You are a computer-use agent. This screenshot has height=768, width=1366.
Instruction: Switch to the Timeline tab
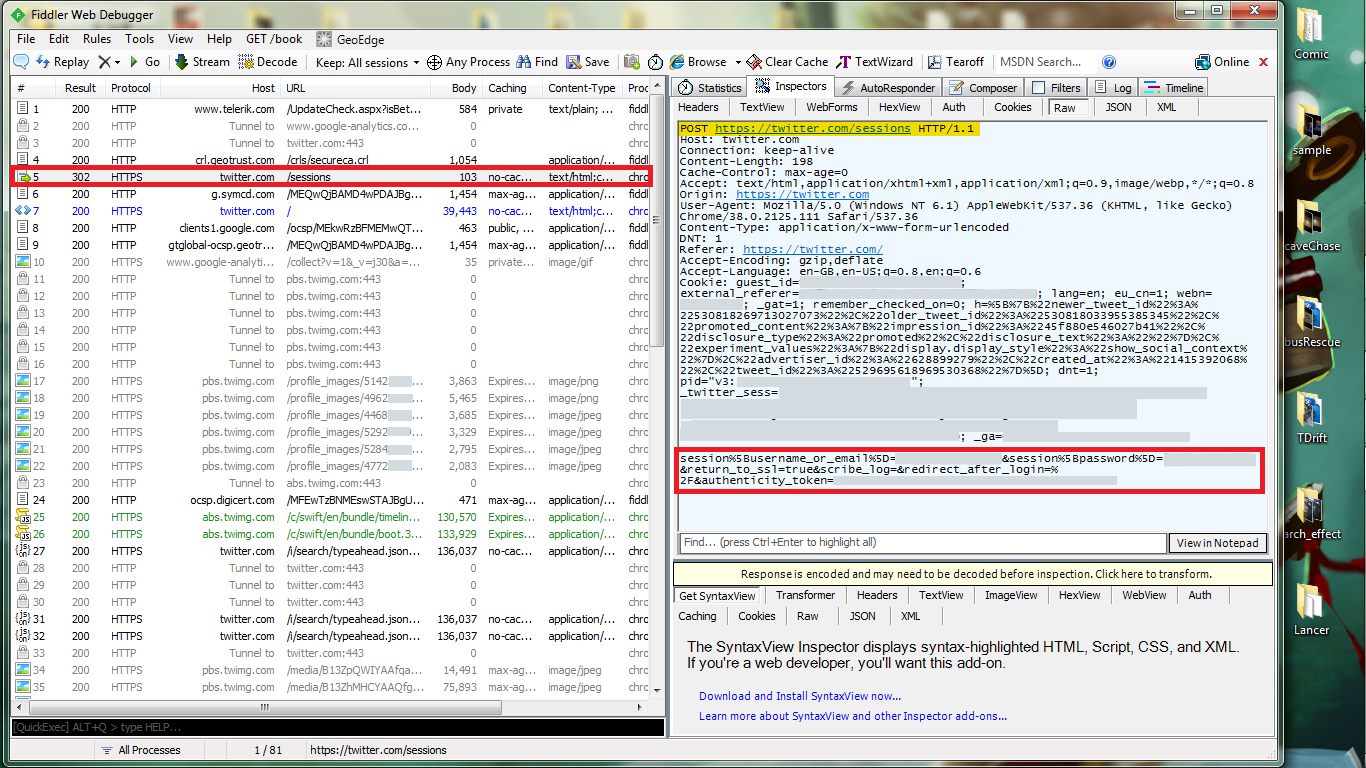point(1174,88)
